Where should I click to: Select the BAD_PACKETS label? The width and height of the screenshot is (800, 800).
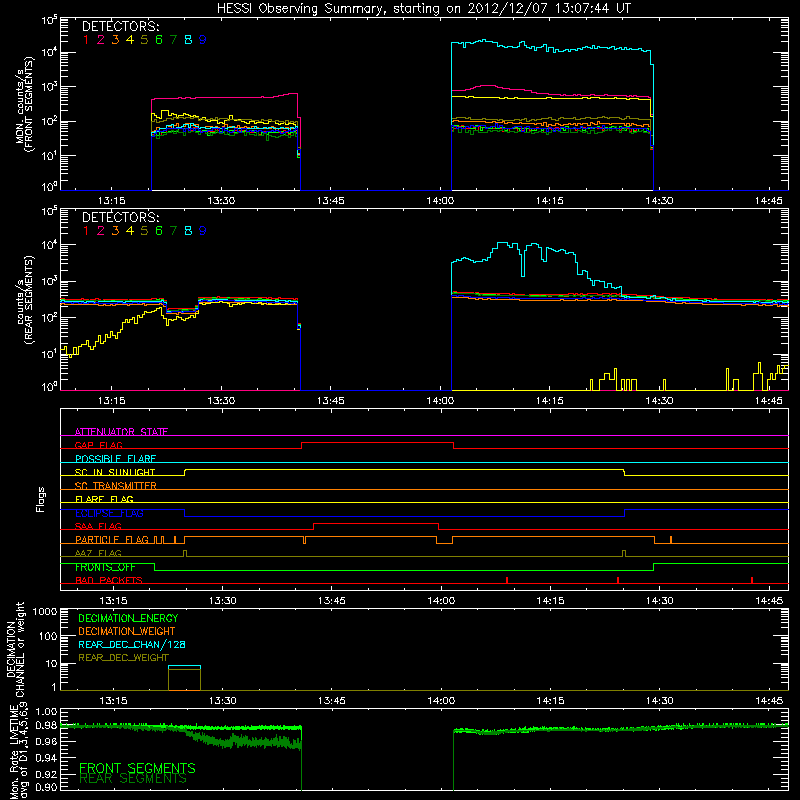tap(109, 580)
